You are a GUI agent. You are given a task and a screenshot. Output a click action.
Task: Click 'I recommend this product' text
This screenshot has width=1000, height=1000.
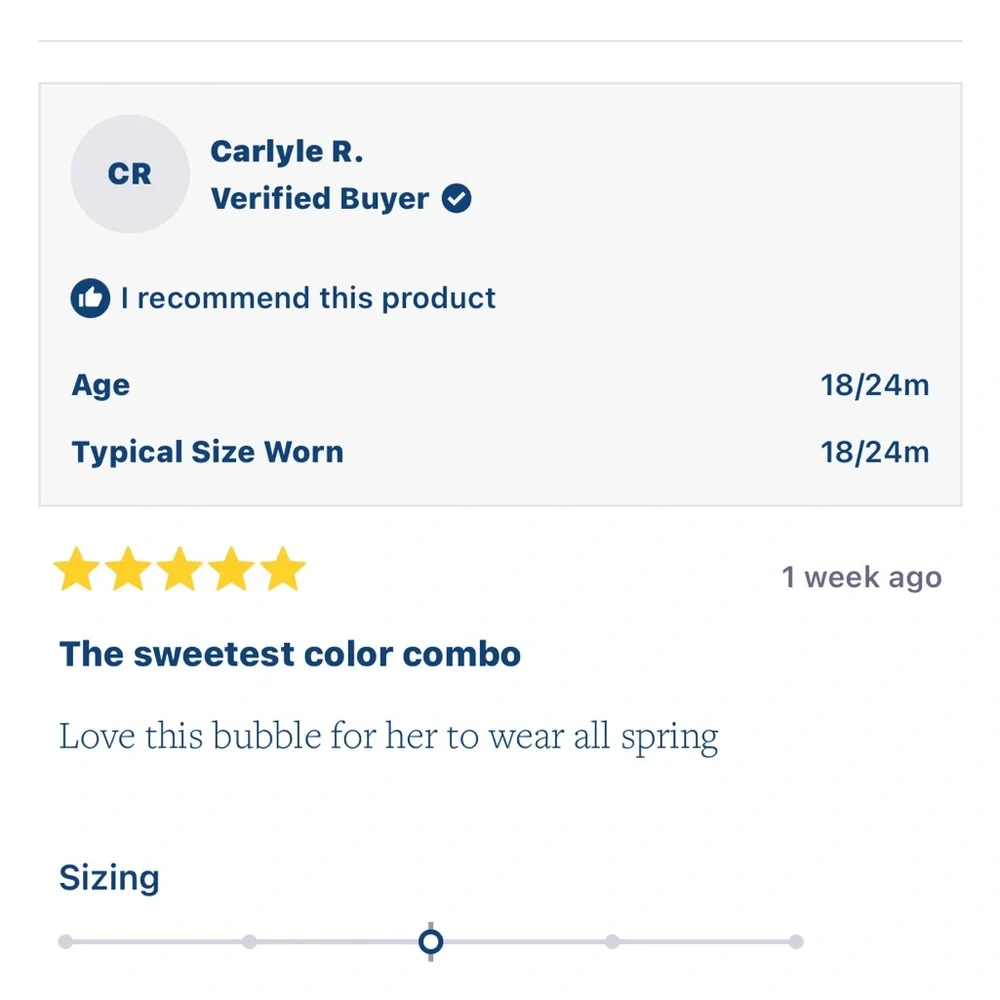pyautogui.click(x=308, y=298)
